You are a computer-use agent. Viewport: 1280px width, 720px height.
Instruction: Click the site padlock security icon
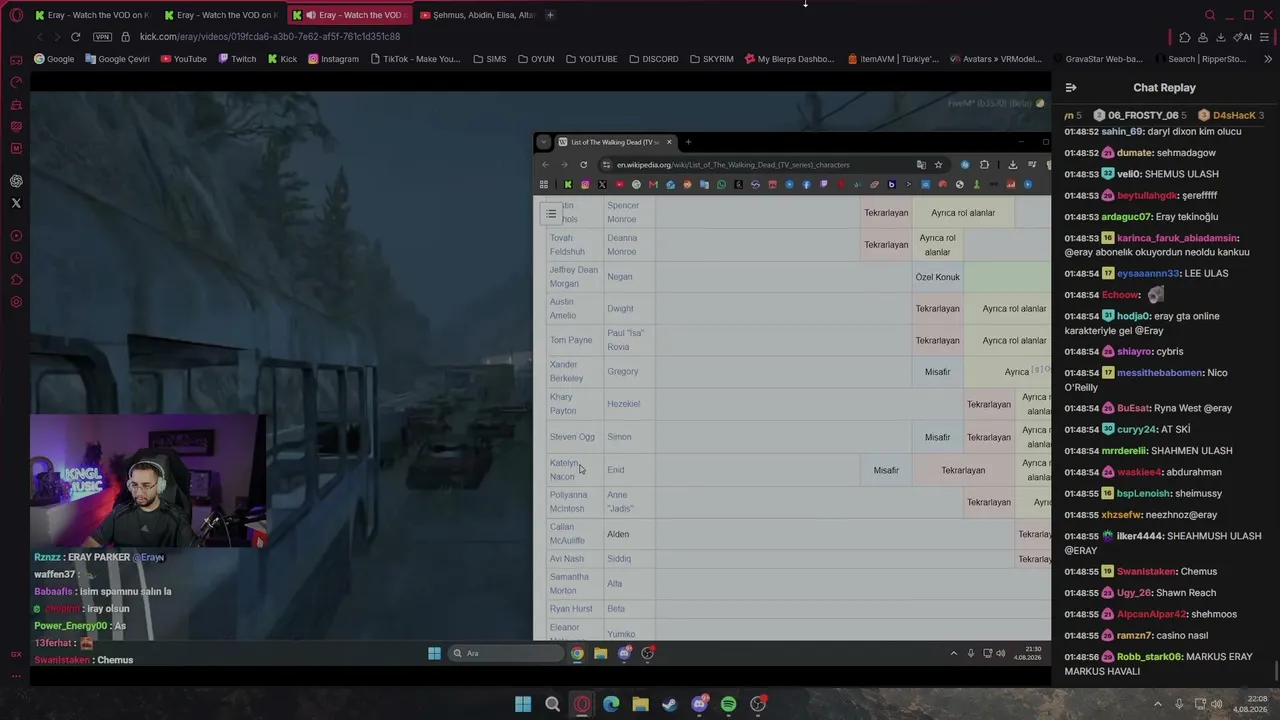pos(126,37)
